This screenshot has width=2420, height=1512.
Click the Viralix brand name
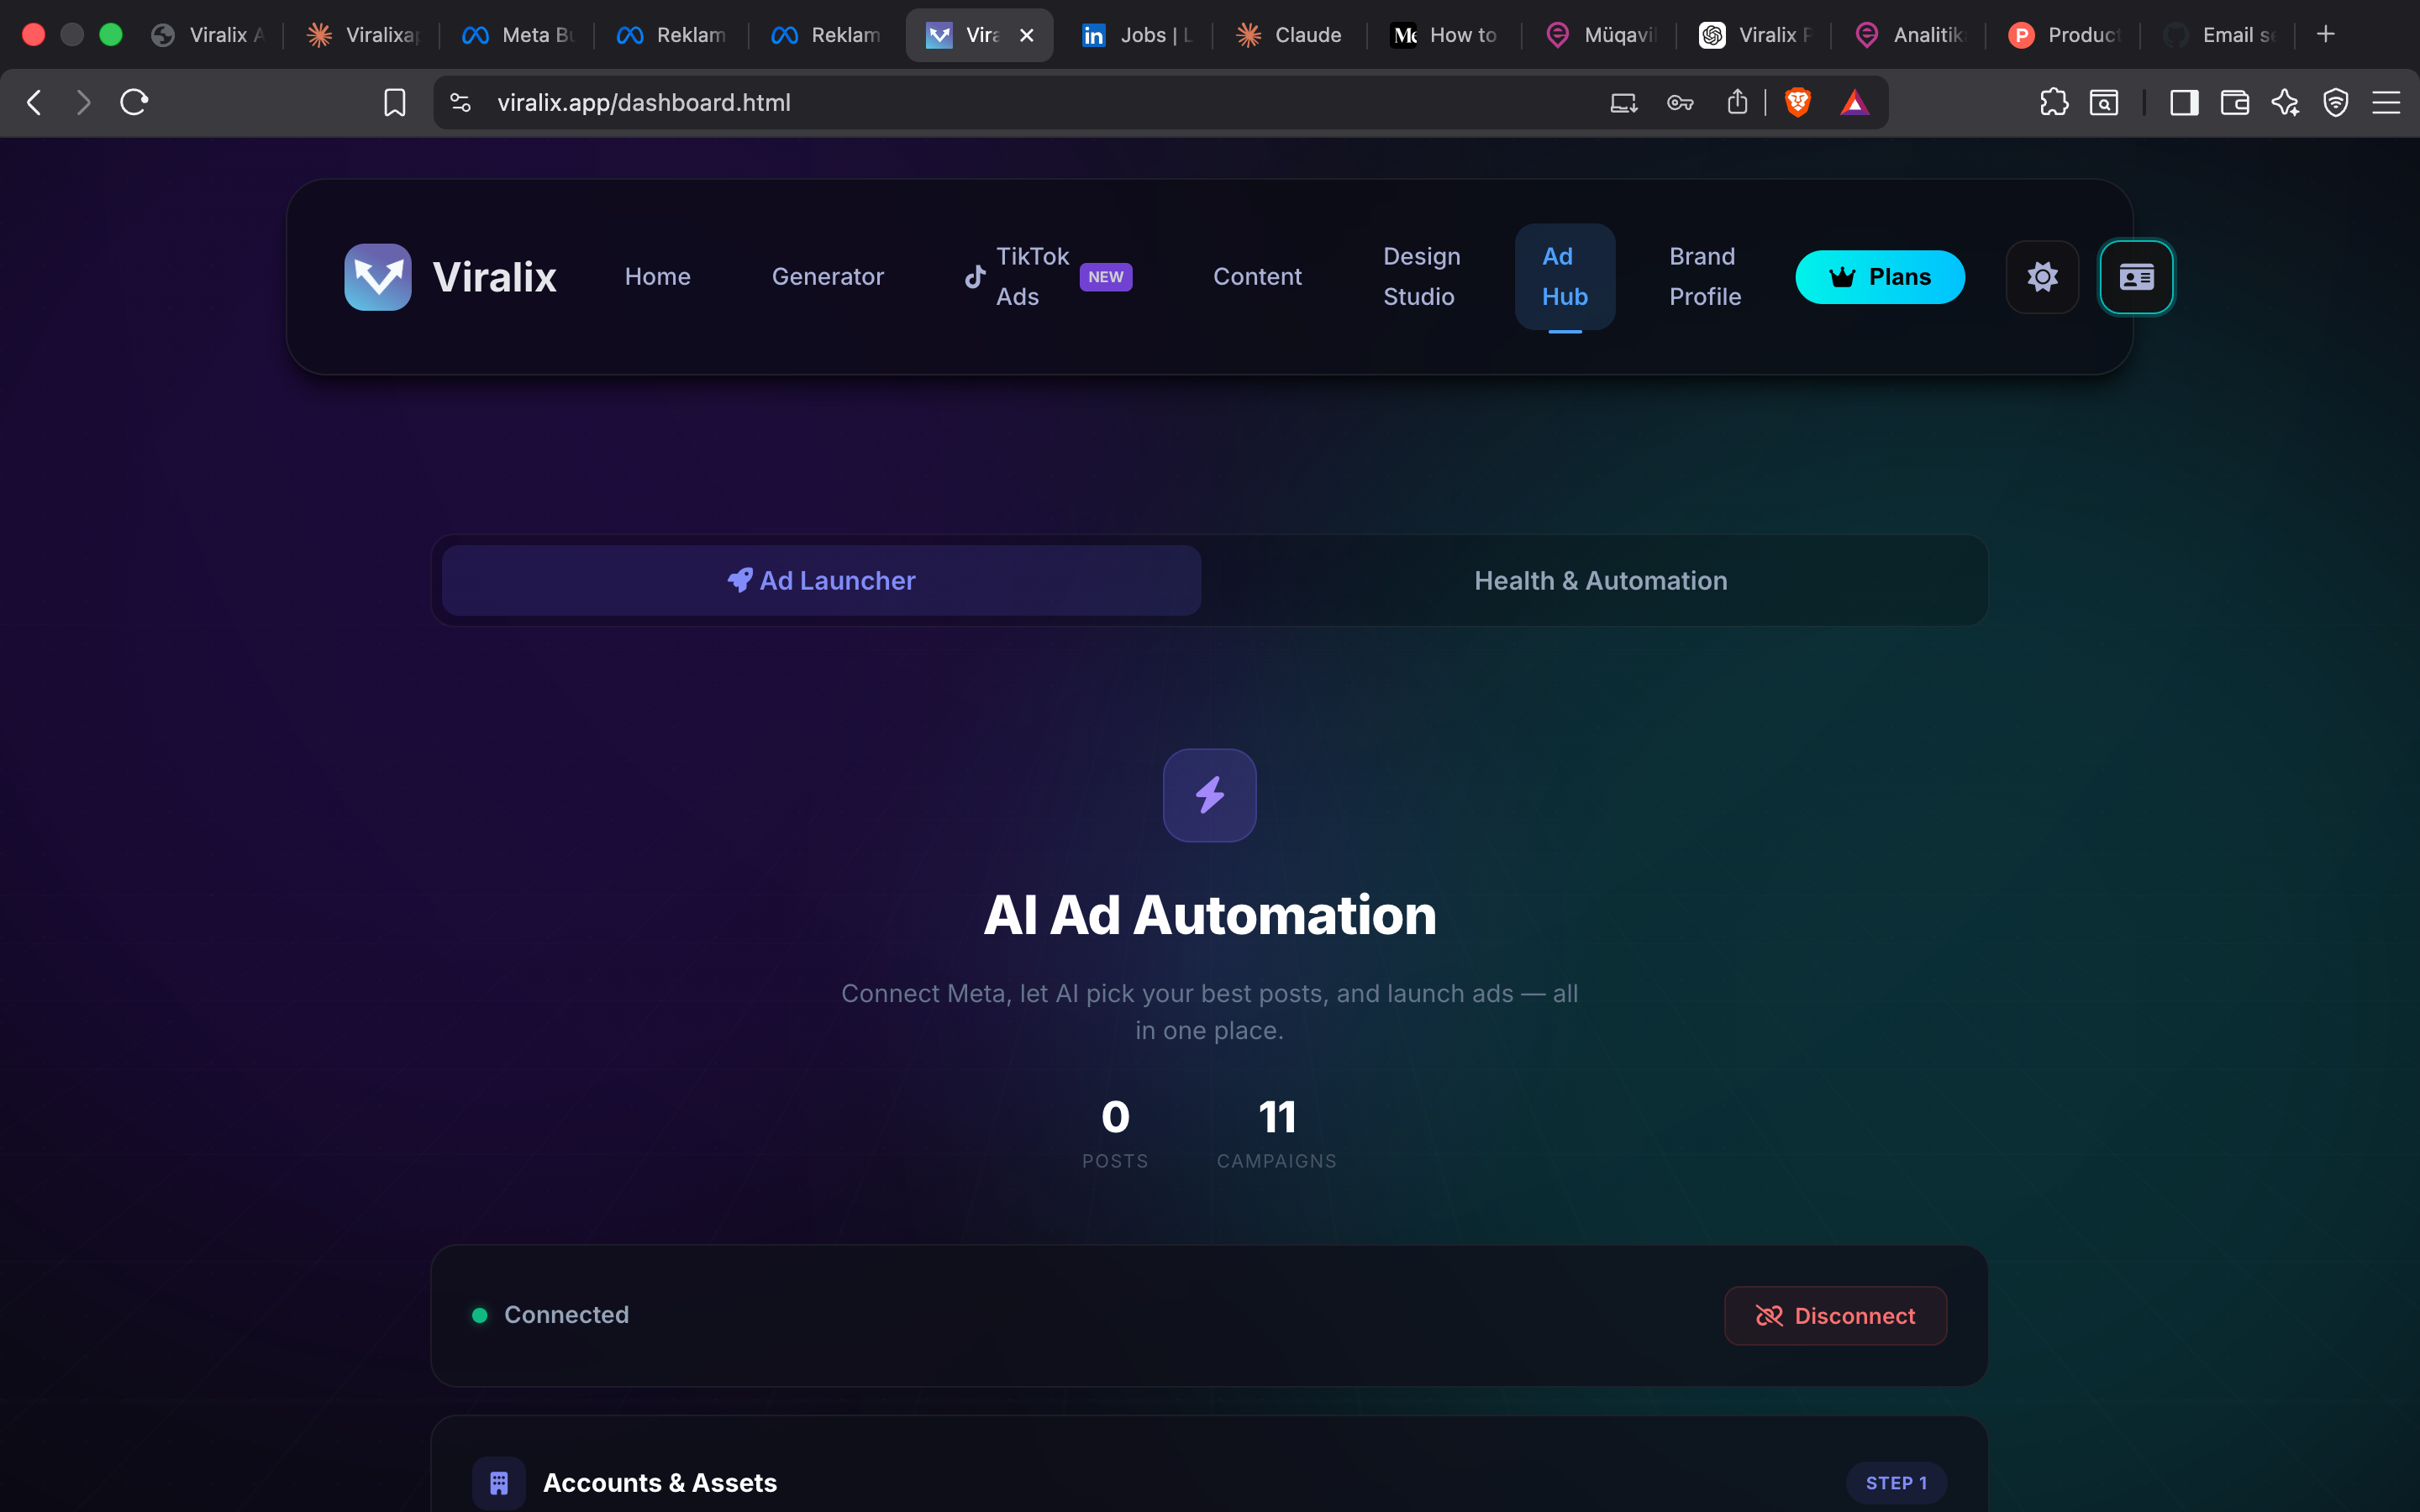click(x=494, y=277)
